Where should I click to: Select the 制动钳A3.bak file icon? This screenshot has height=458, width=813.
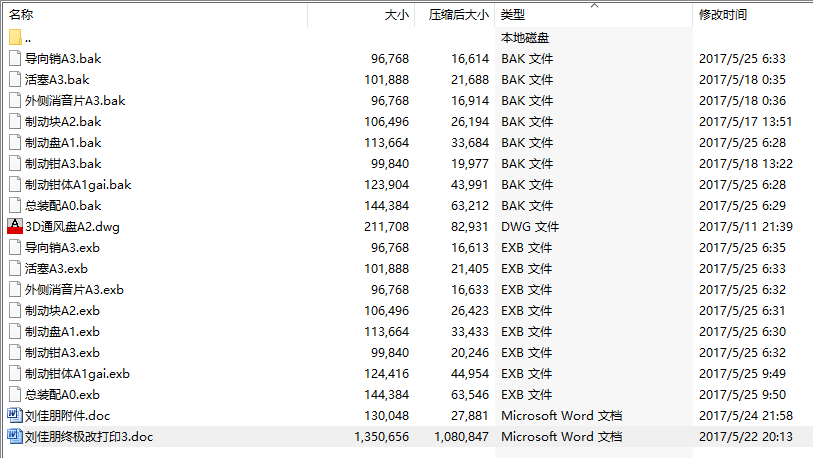pyautogui.click(x=15, y=163)
